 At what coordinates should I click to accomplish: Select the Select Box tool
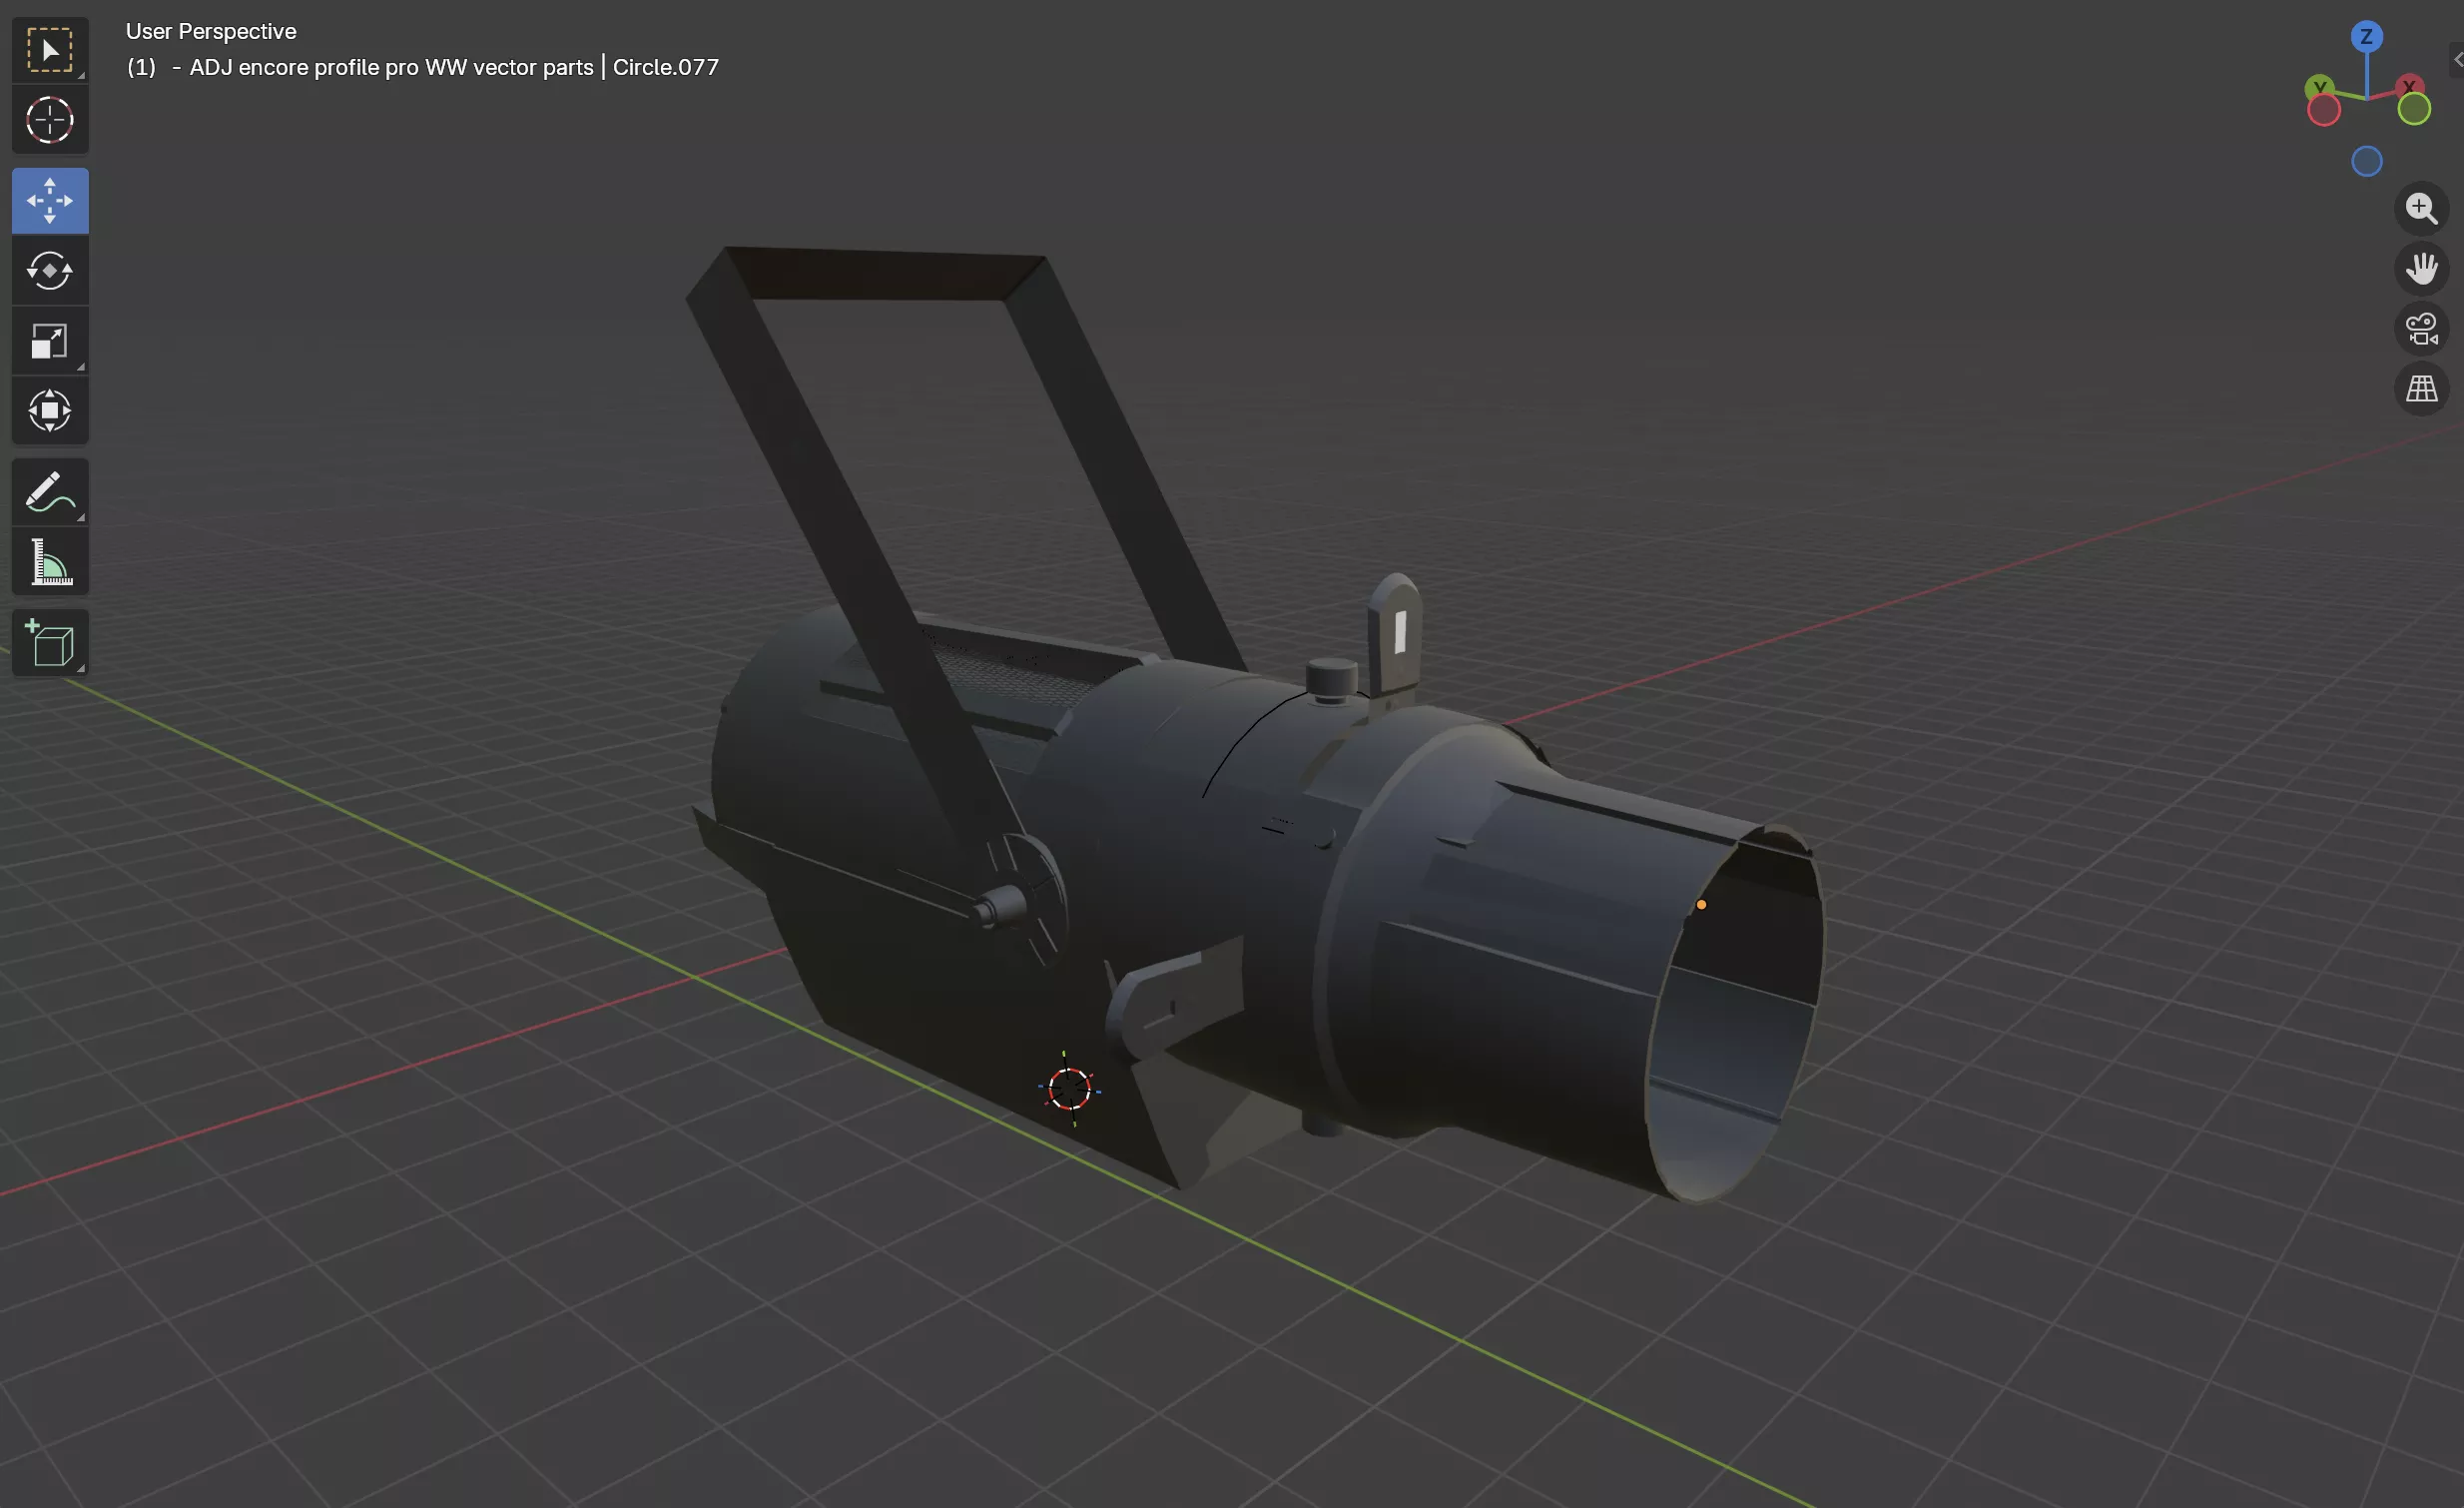(x=50, y=50)
